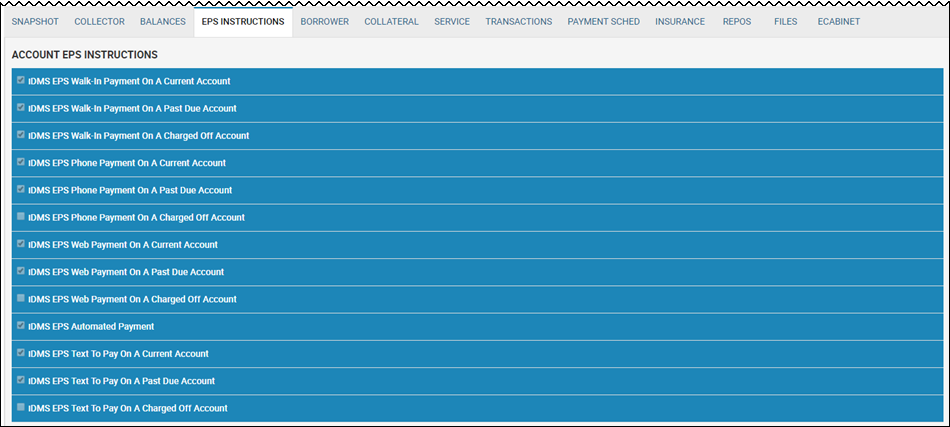The image size is (950, 427).
Task: Open the Snapshot tab
Action: 35,21
